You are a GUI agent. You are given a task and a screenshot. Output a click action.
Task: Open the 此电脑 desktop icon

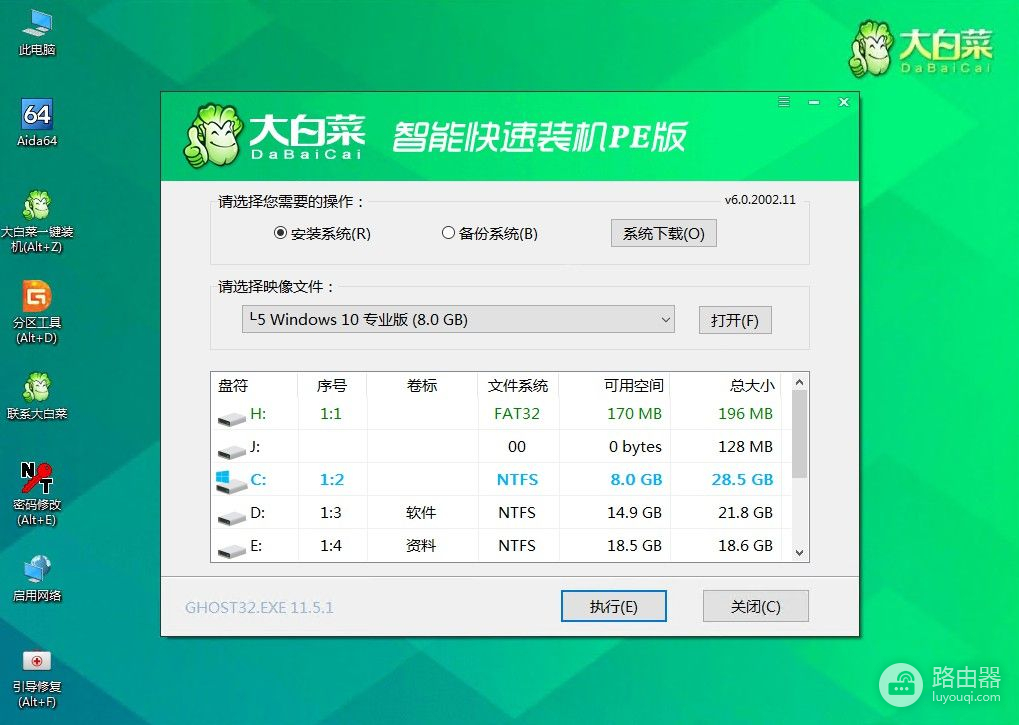coord(37,32)
